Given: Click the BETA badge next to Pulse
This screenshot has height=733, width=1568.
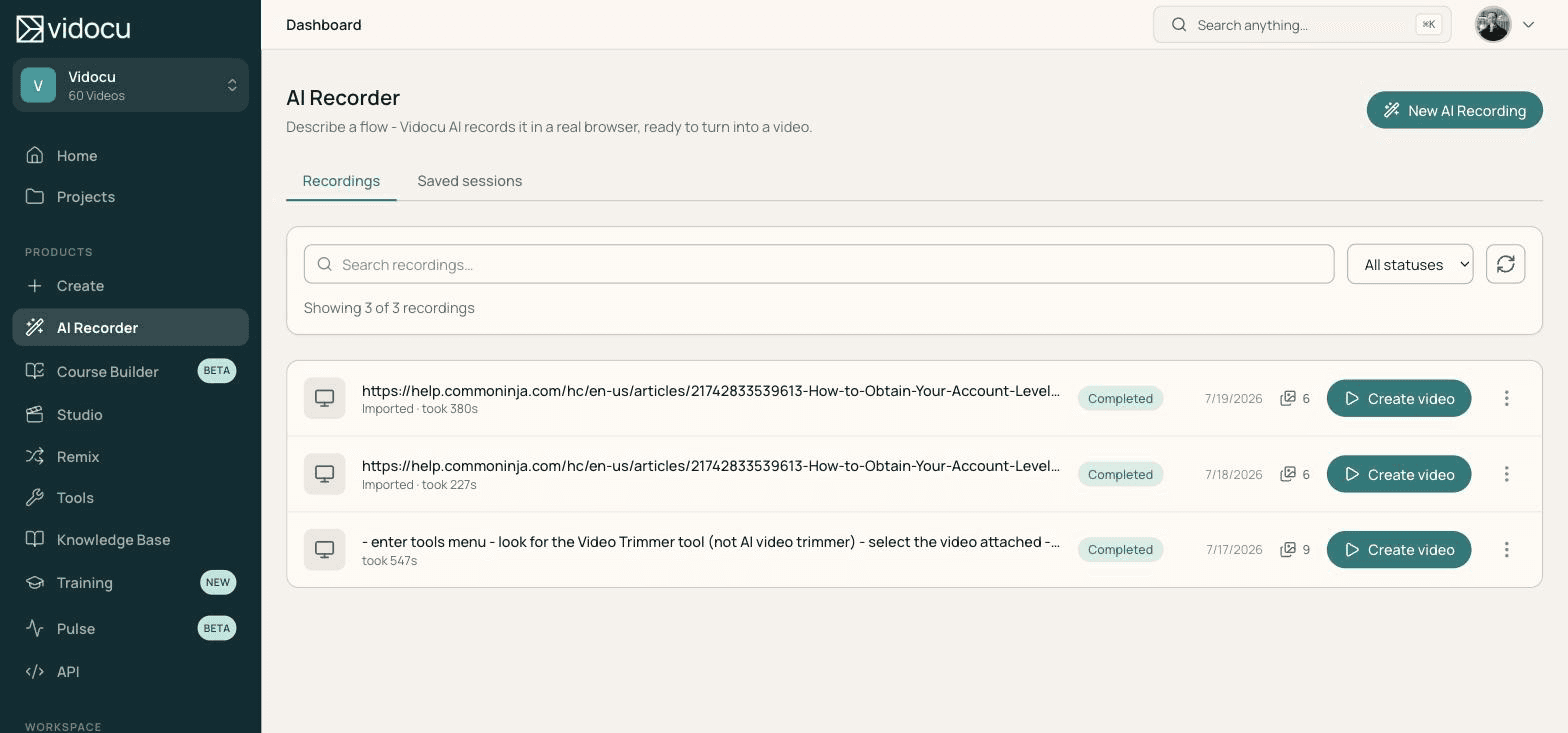Looking at the screenshot, I should [x=217, y=628].
